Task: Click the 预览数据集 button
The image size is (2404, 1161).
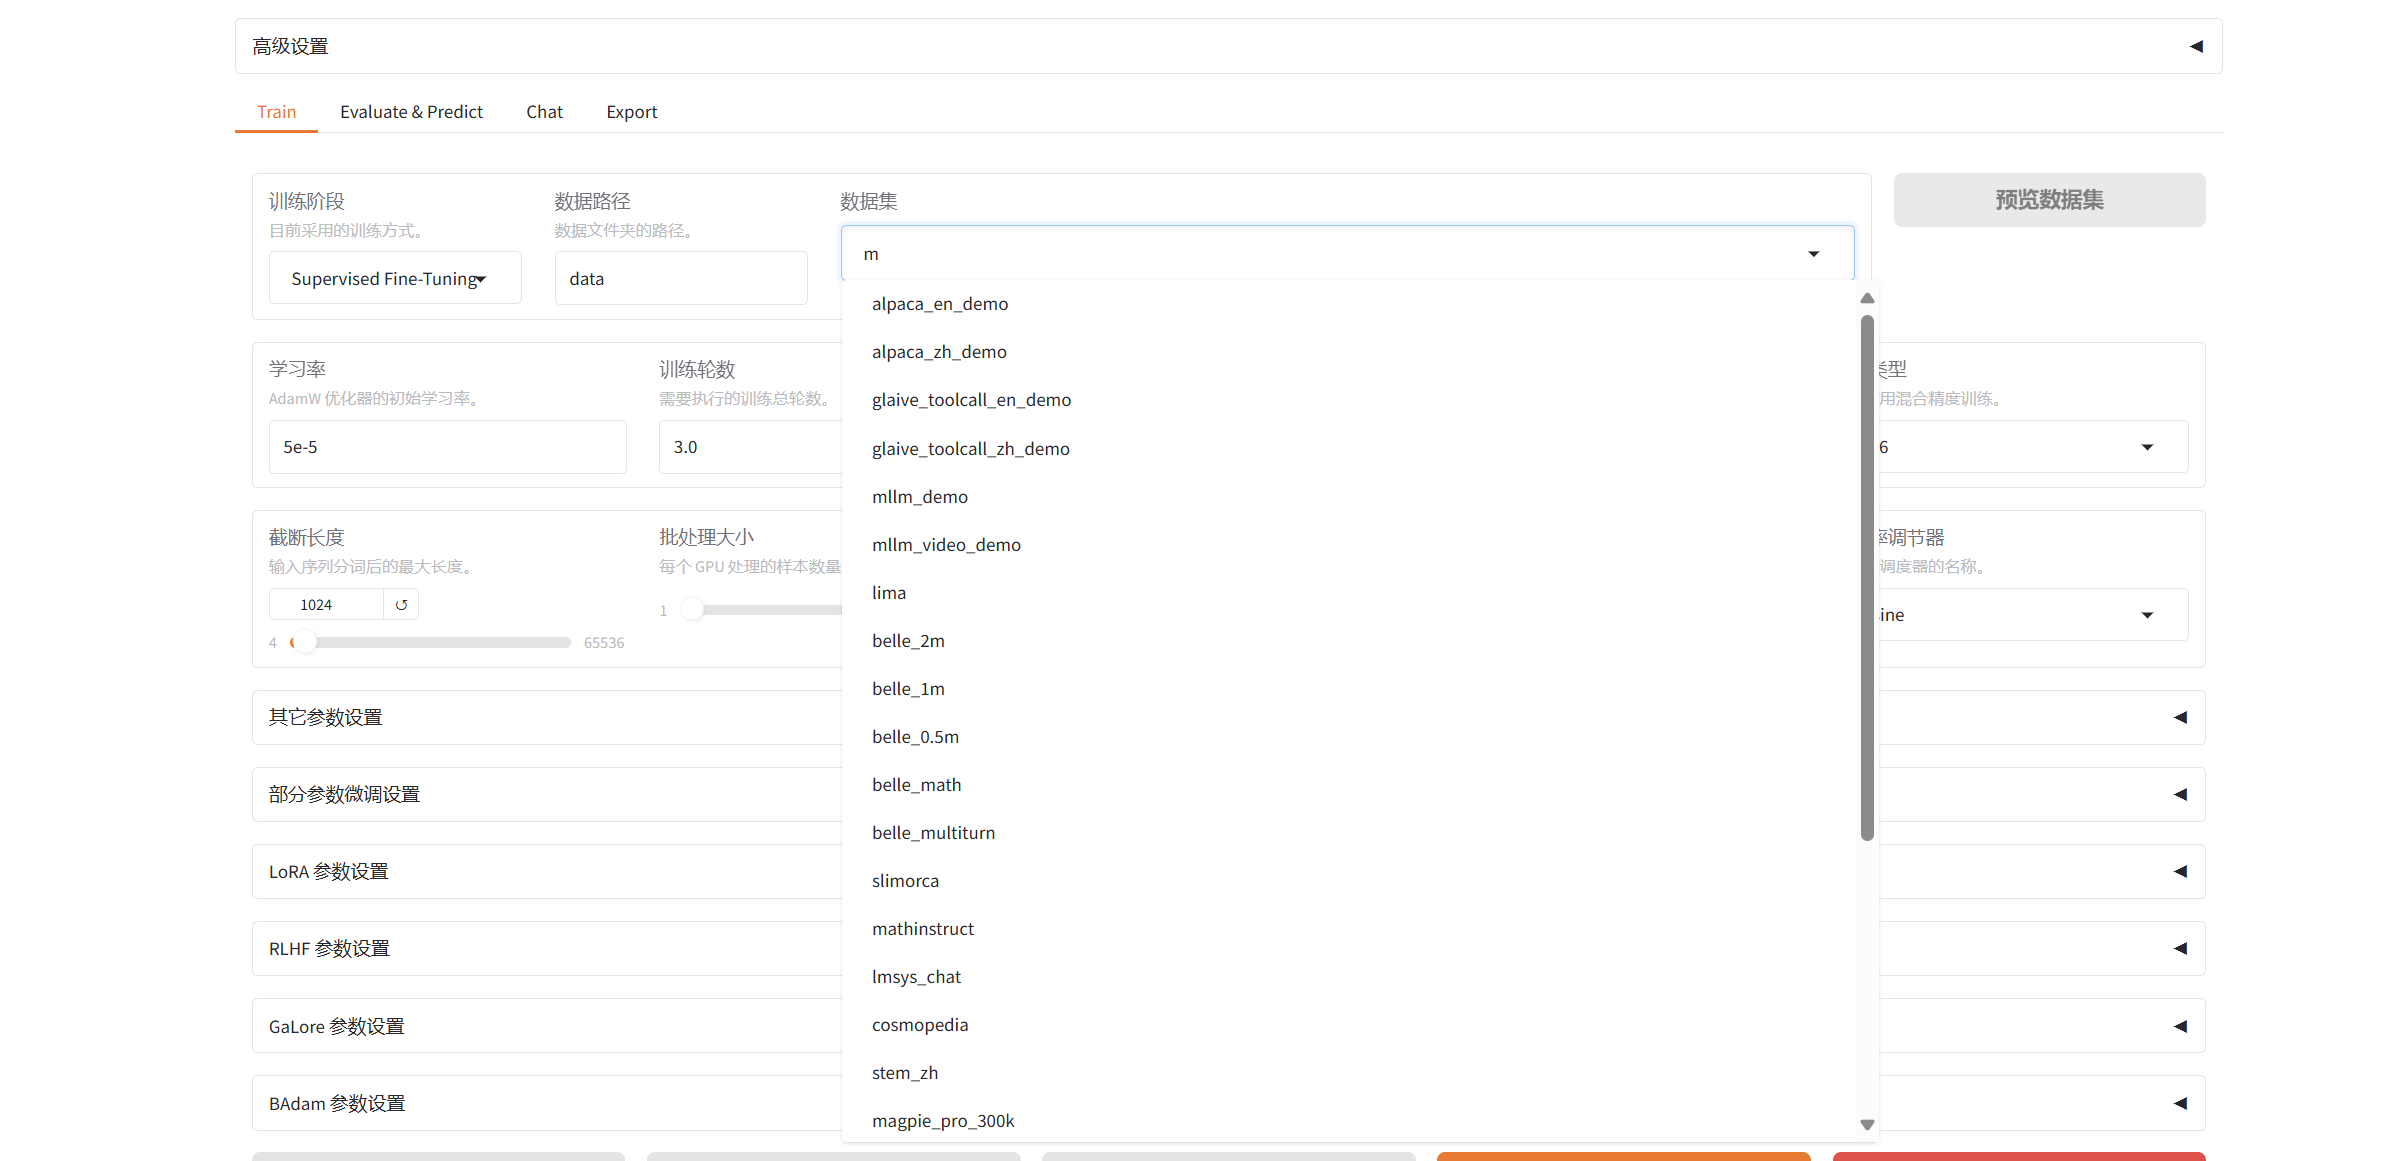Action: click(x=2048, y=200)
